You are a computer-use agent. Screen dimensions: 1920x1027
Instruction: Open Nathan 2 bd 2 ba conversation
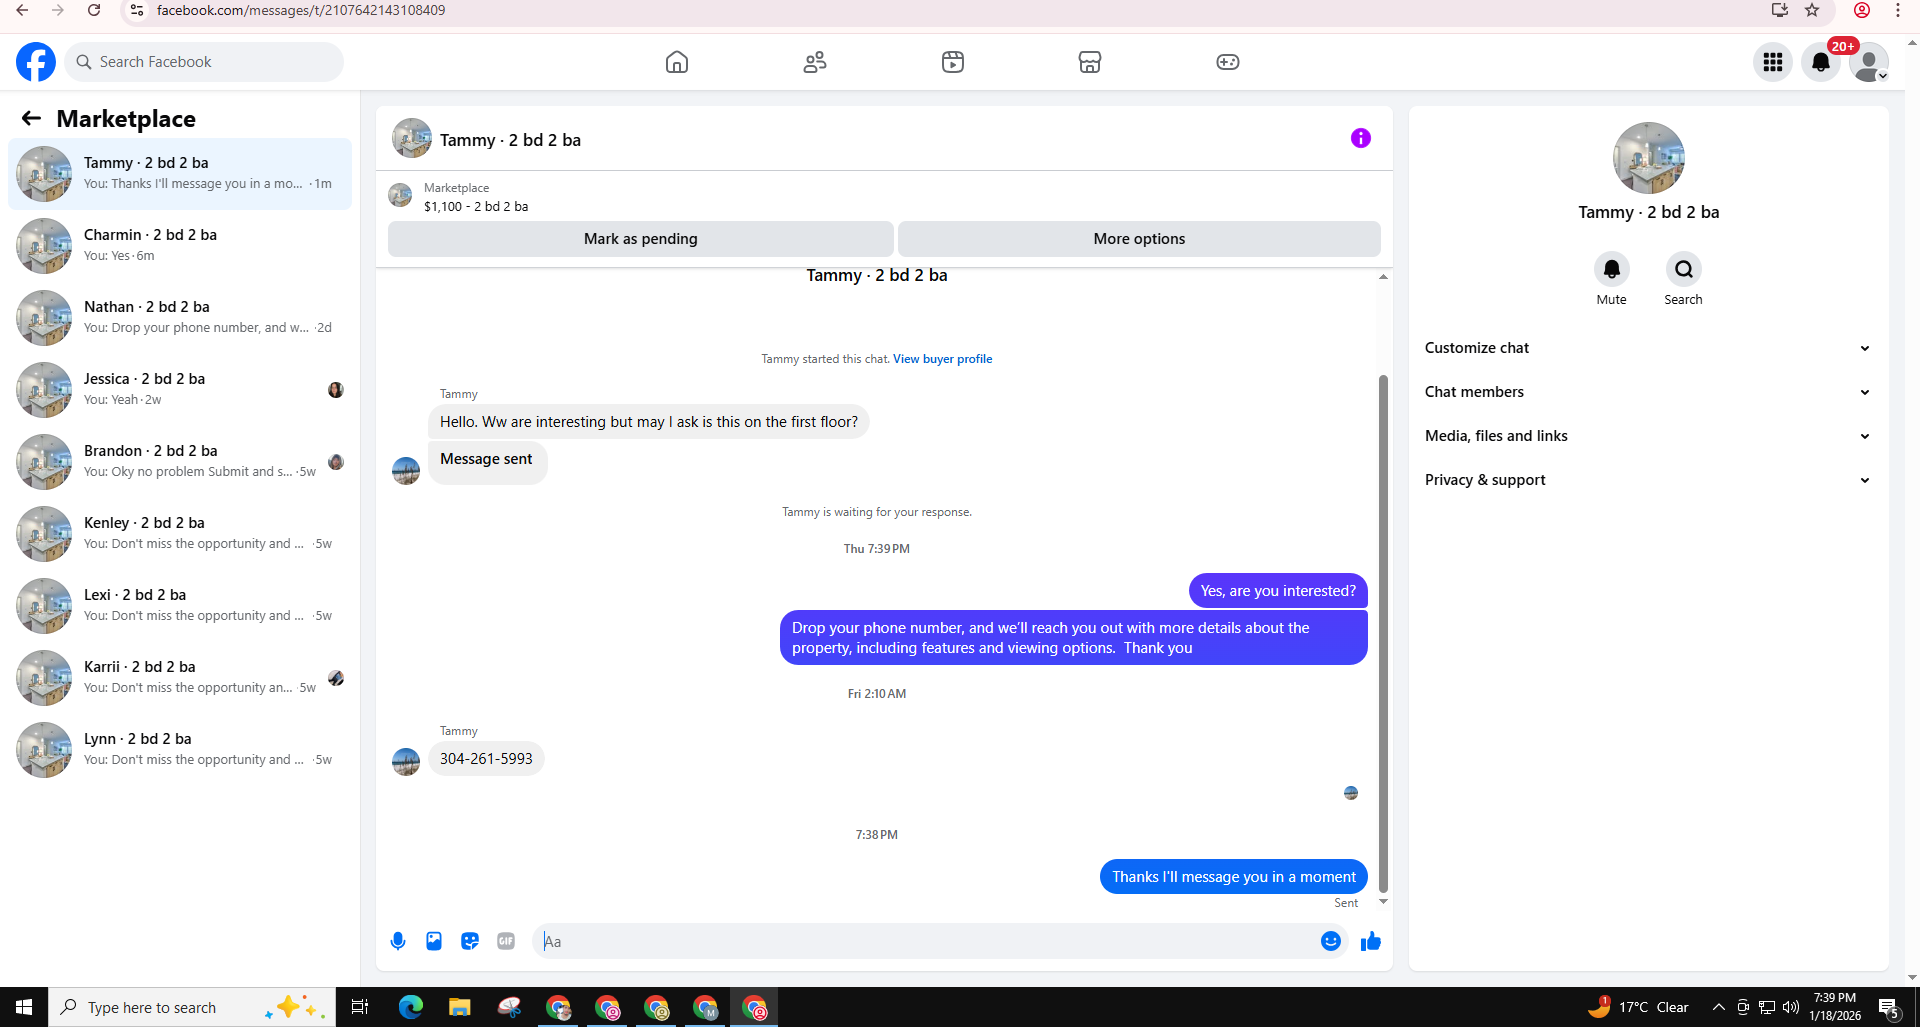coord(180,318)
